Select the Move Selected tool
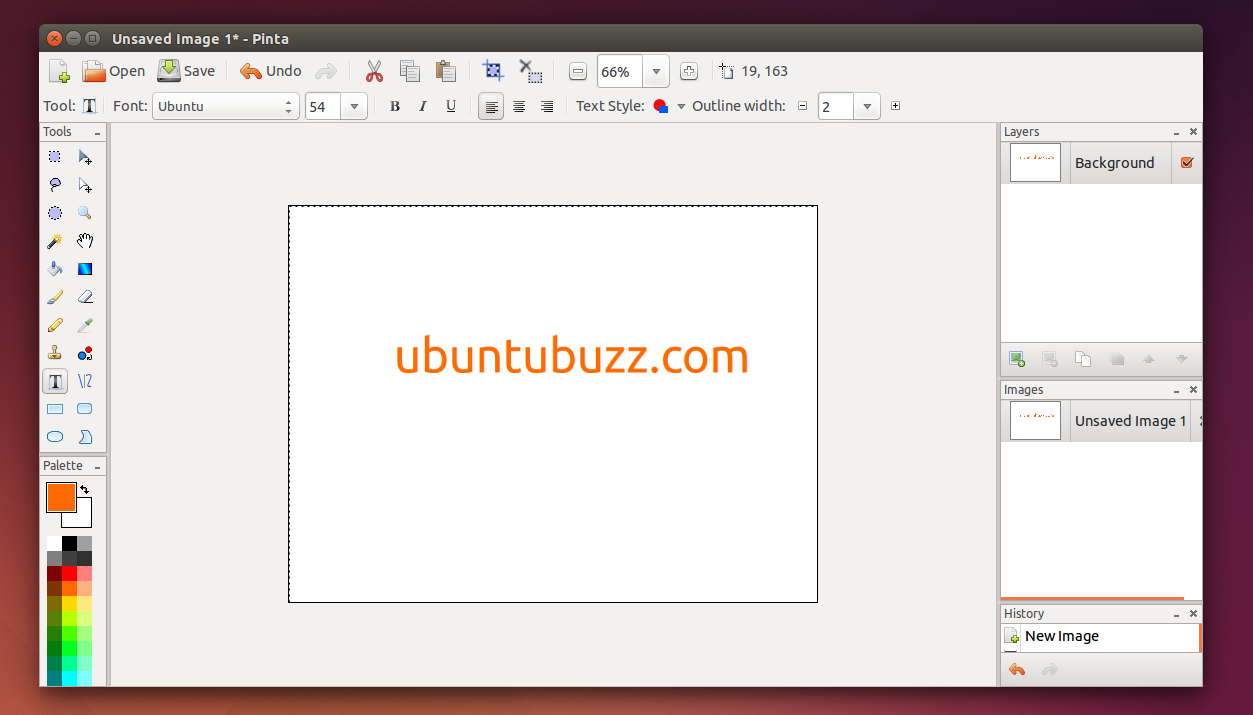This screenshot has height=715, width=1253. [85, 157]
